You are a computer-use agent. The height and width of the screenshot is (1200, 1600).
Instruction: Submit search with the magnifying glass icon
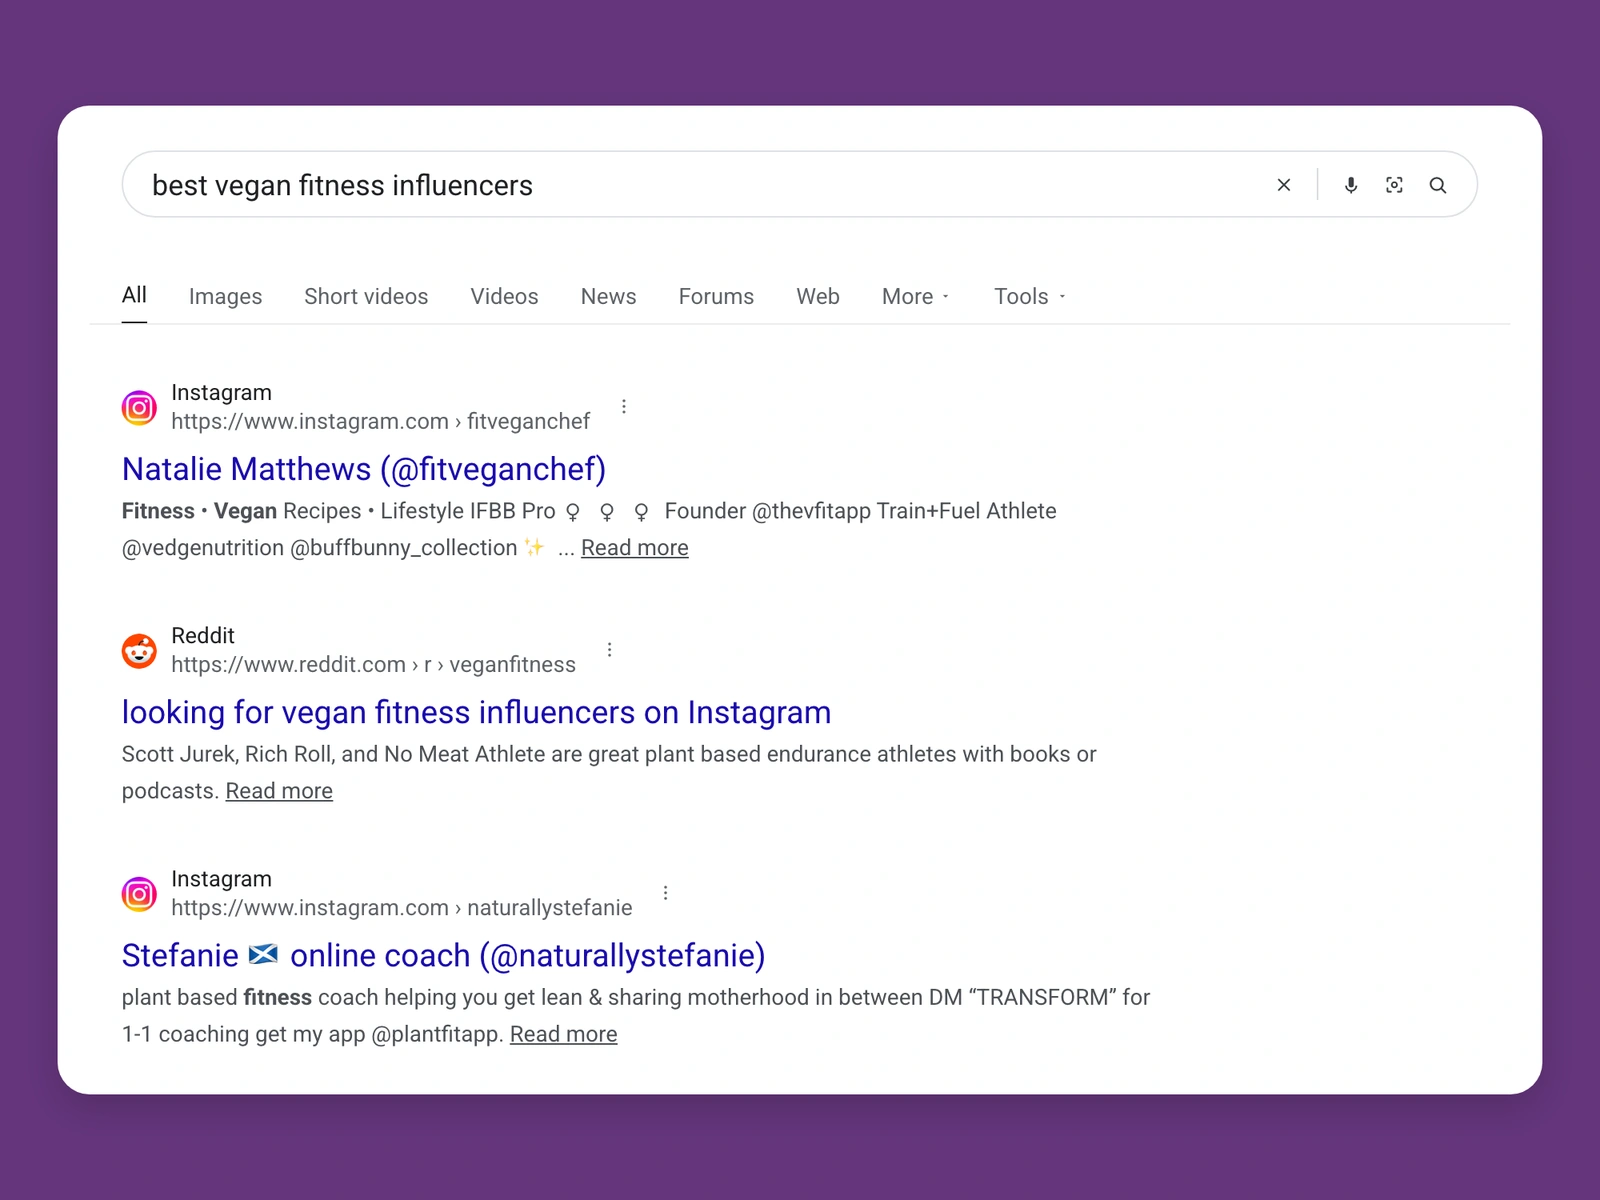tap(1438, 185)
